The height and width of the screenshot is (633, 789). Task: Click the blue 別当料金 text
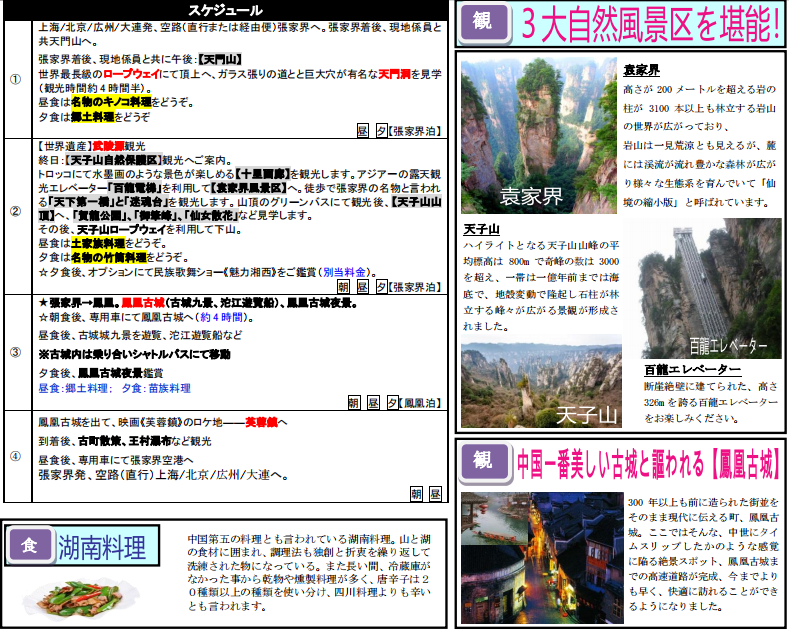tap(345, 272)
